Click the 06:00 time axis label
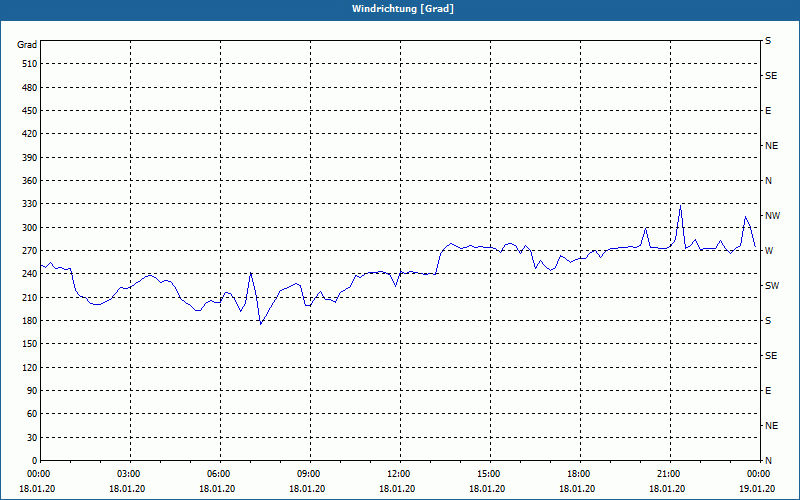 (x=220, y=474)
